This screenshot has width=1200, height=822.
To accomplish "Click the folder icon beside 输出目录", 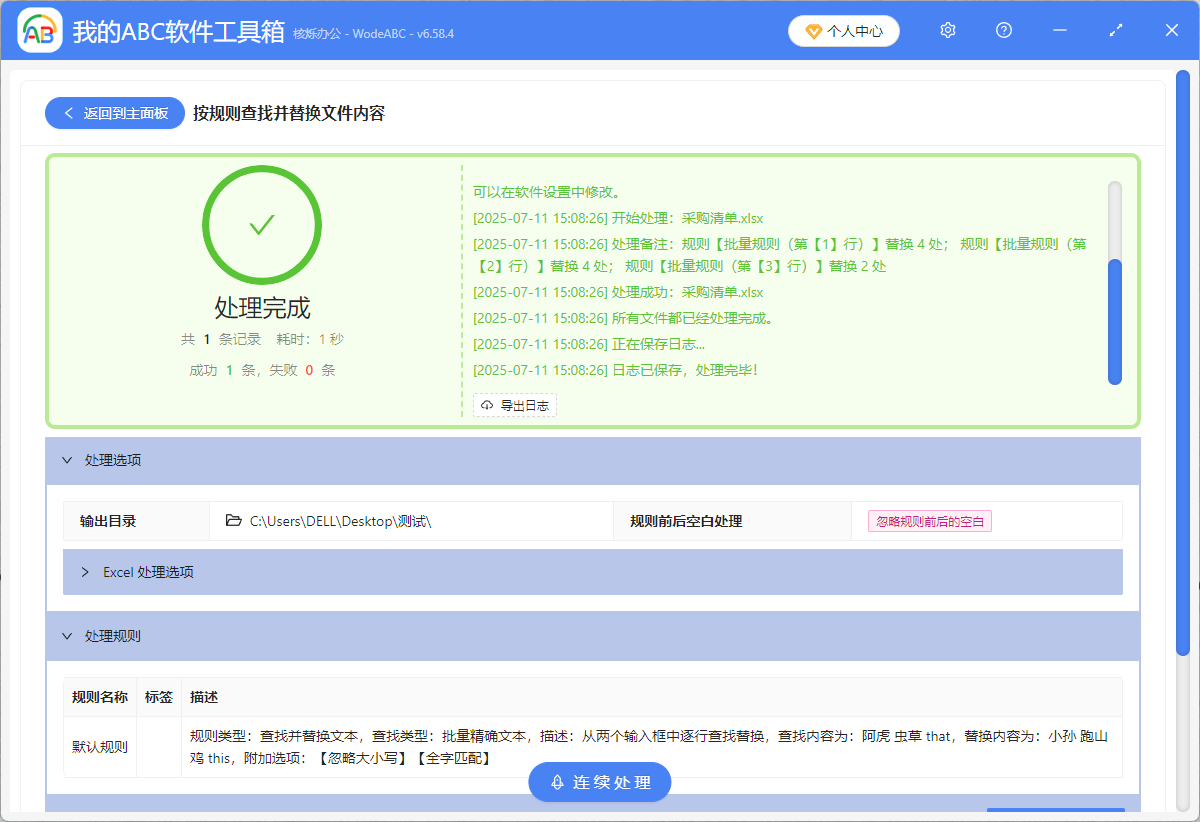I will (232, 520).
